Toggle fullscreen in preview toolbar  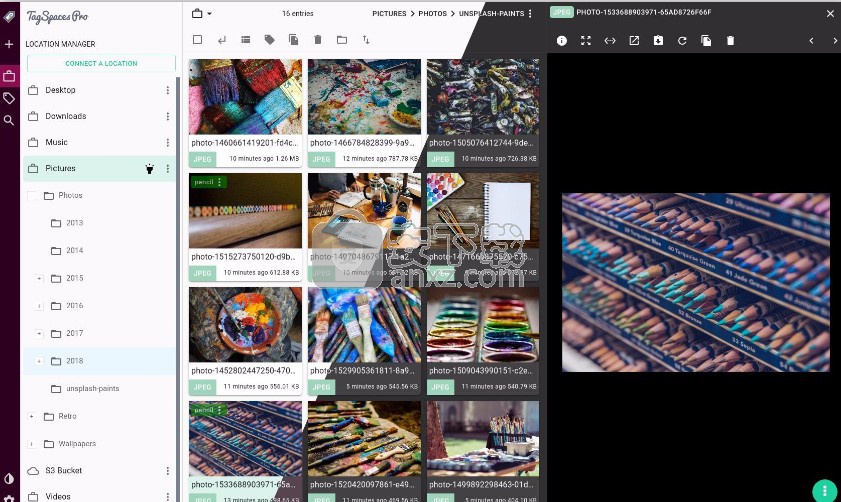(586, 41)
